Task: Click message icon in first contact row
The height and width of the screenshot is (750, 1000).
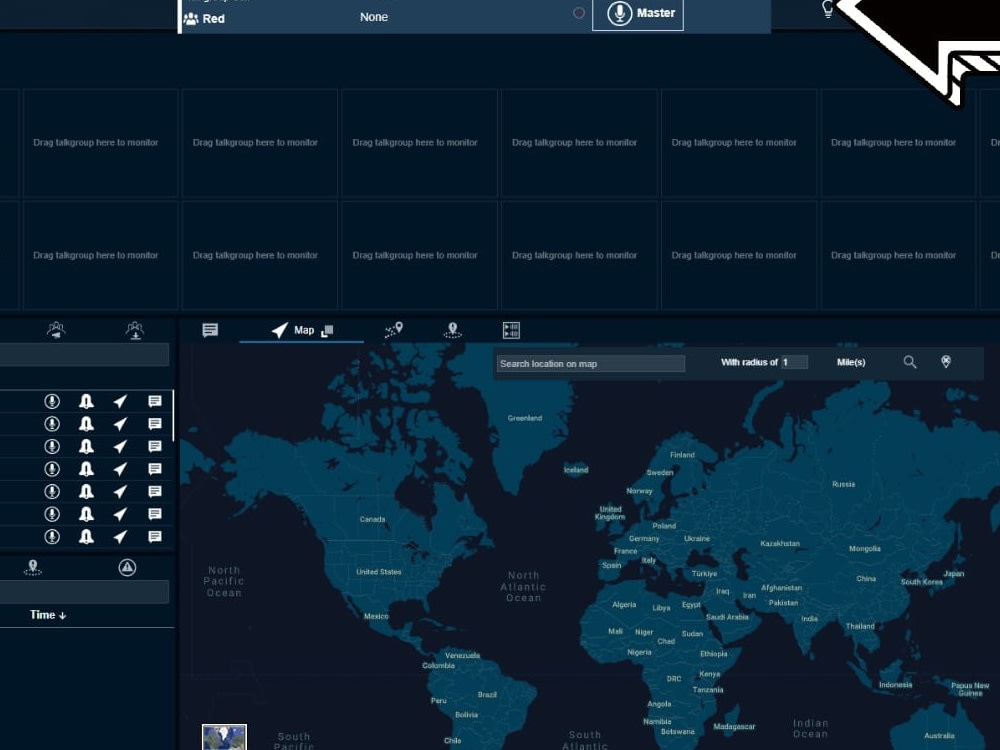Action: (154, 401)
